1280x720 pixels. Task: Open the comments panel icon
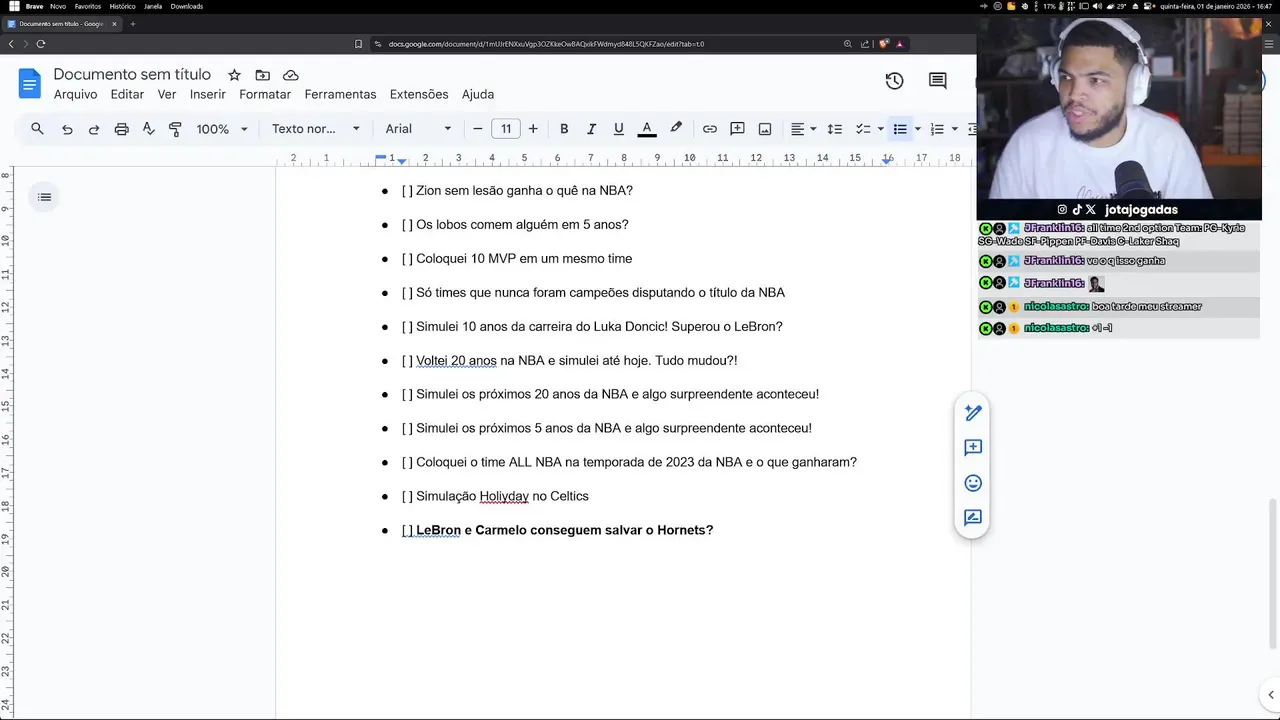[937, 81]
